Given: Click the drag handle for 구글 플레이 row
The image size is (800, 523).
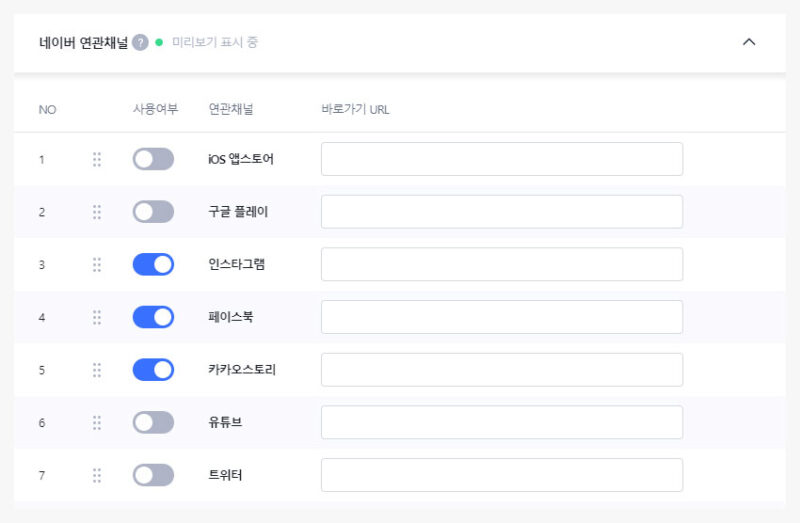Looking at the screenshot, I should (97, 212).
